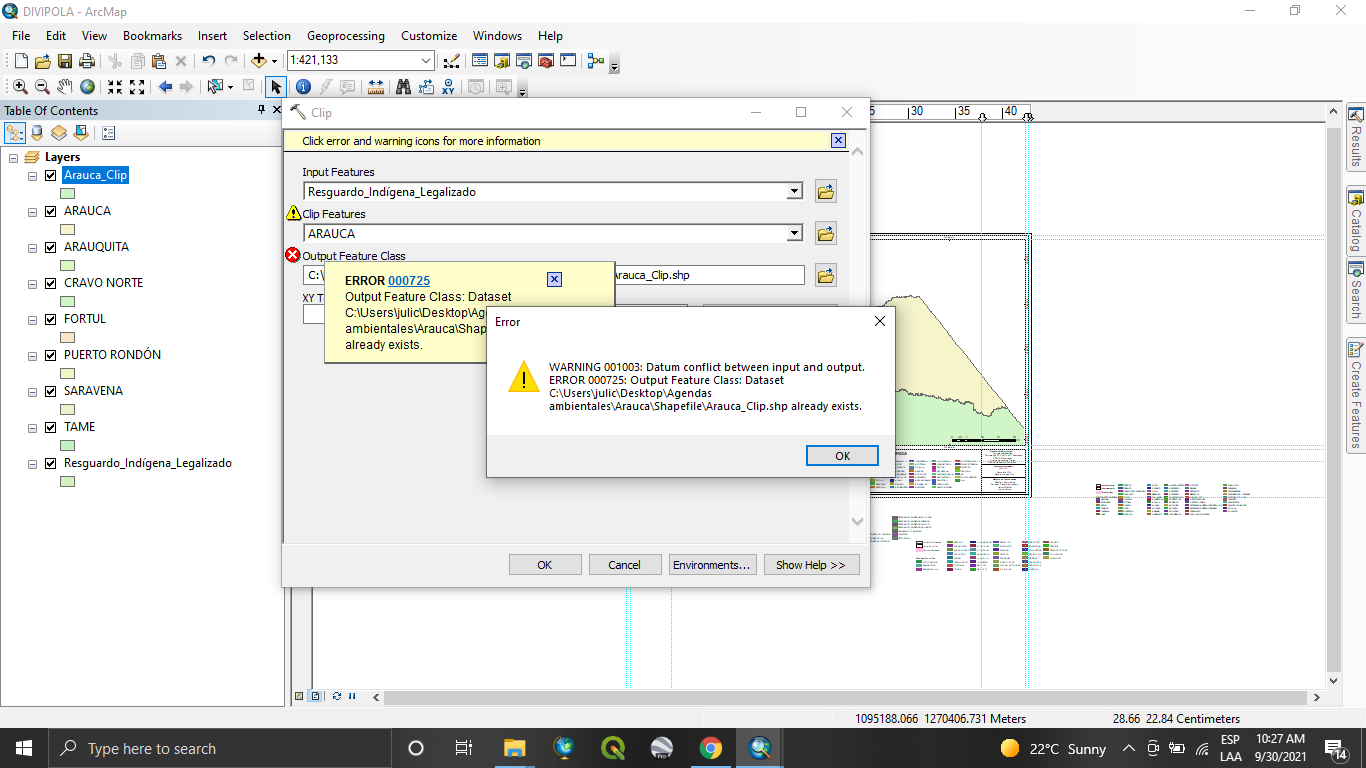Select the Pan hand tool
The height and width of the screenshot is (768, 1366).
(65, 87)
